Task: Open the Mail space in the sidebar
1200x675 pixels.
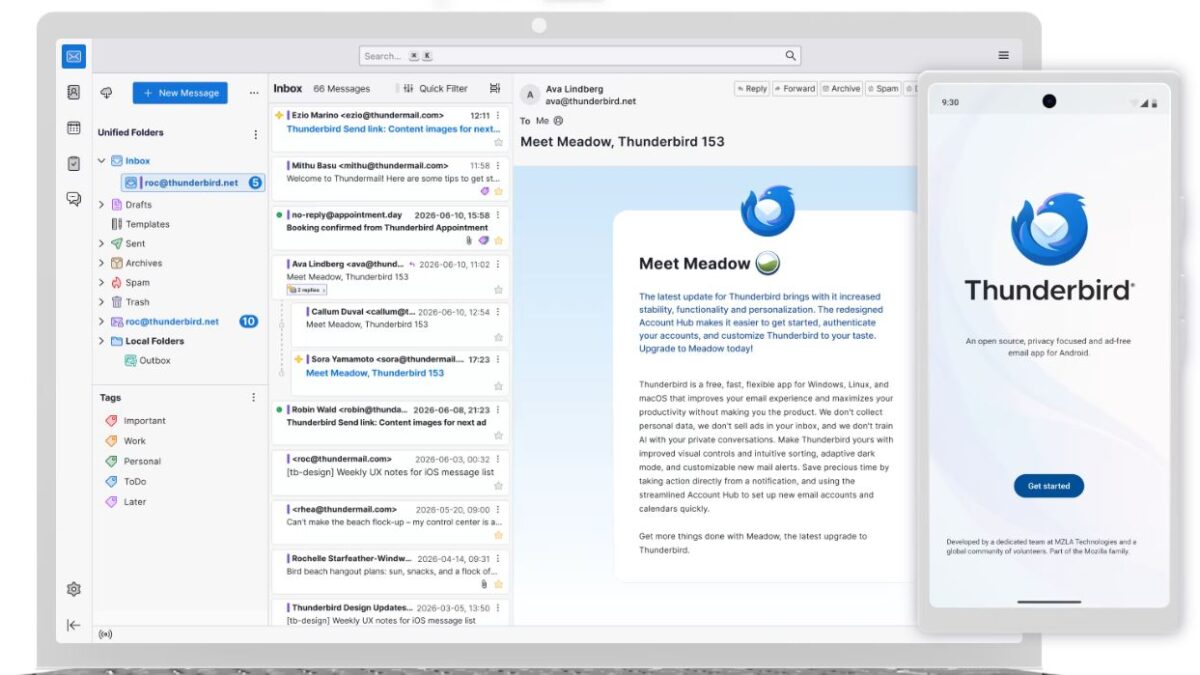Action: point(73,57)
